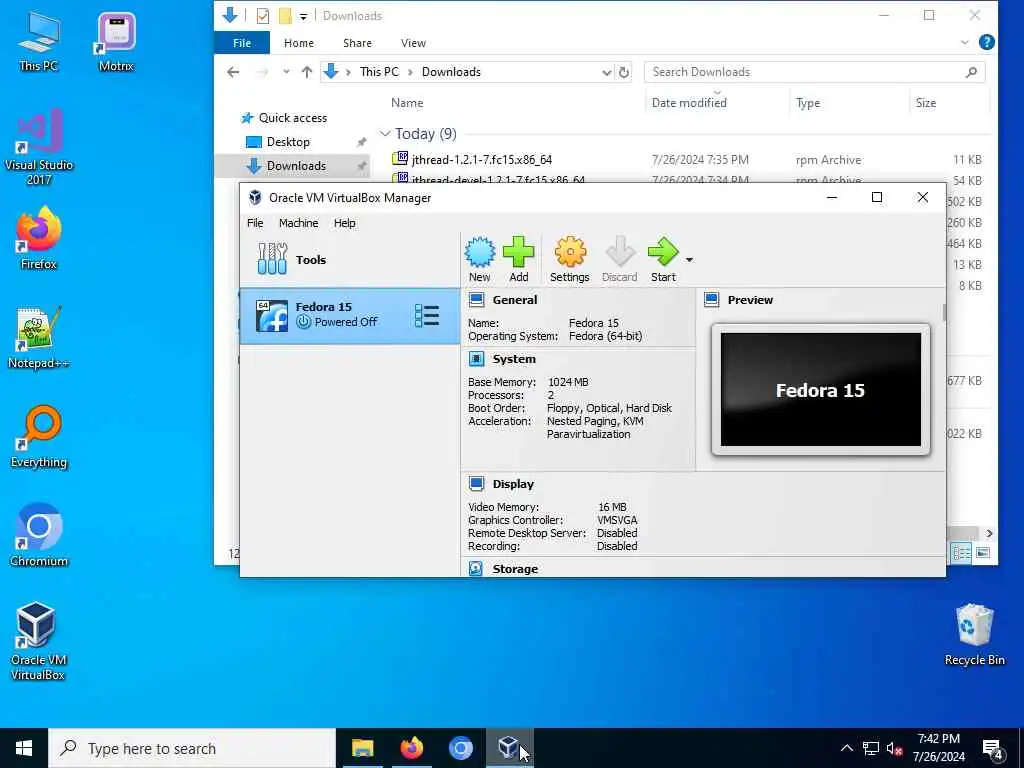The height and width of the screenshot is (768, 1024).
Task: Sort by Size column header
Action: (925, 103)
